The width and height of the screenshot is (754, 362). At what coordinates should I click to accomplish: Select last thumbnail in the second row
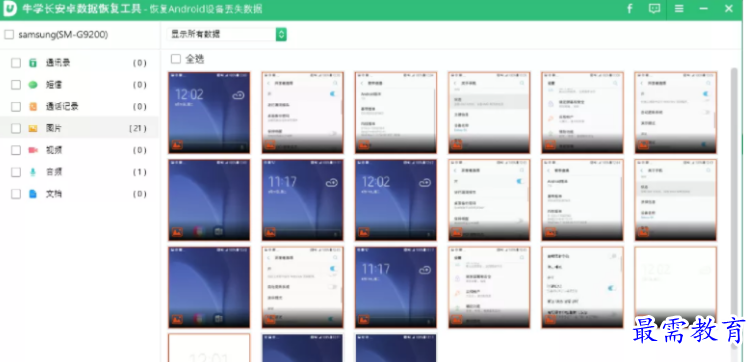click(x=676, y=200)
